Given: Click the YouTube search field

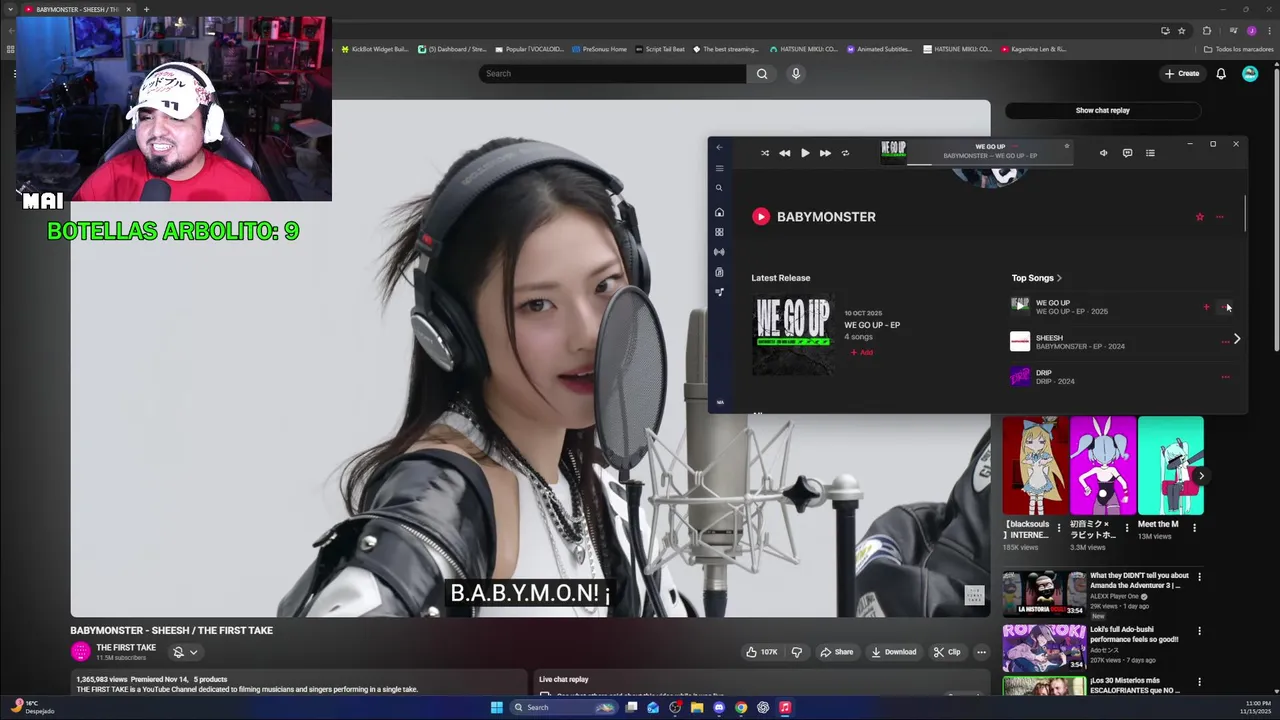Looking at the screenshot, I should tap(612, 73).
